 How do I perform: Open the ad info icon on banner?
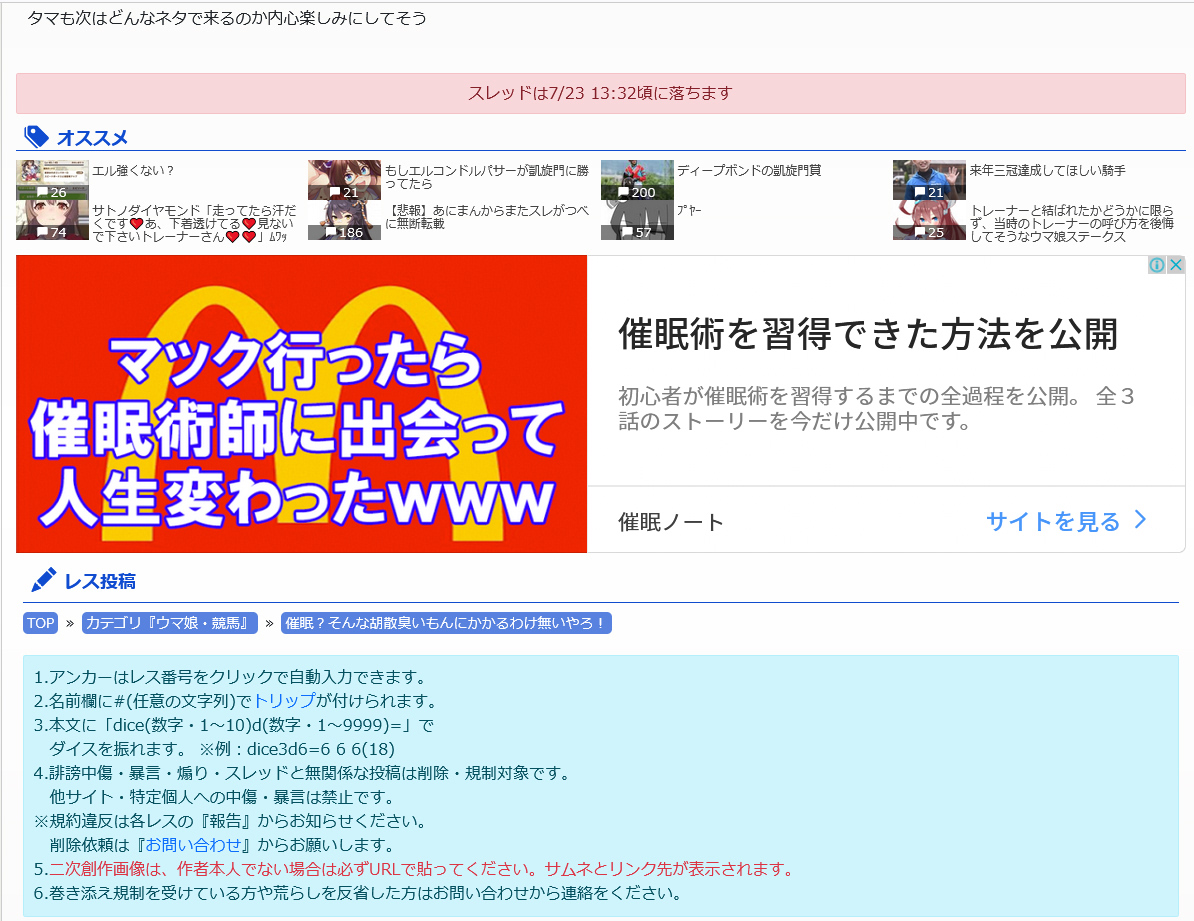pos(1157,265)
